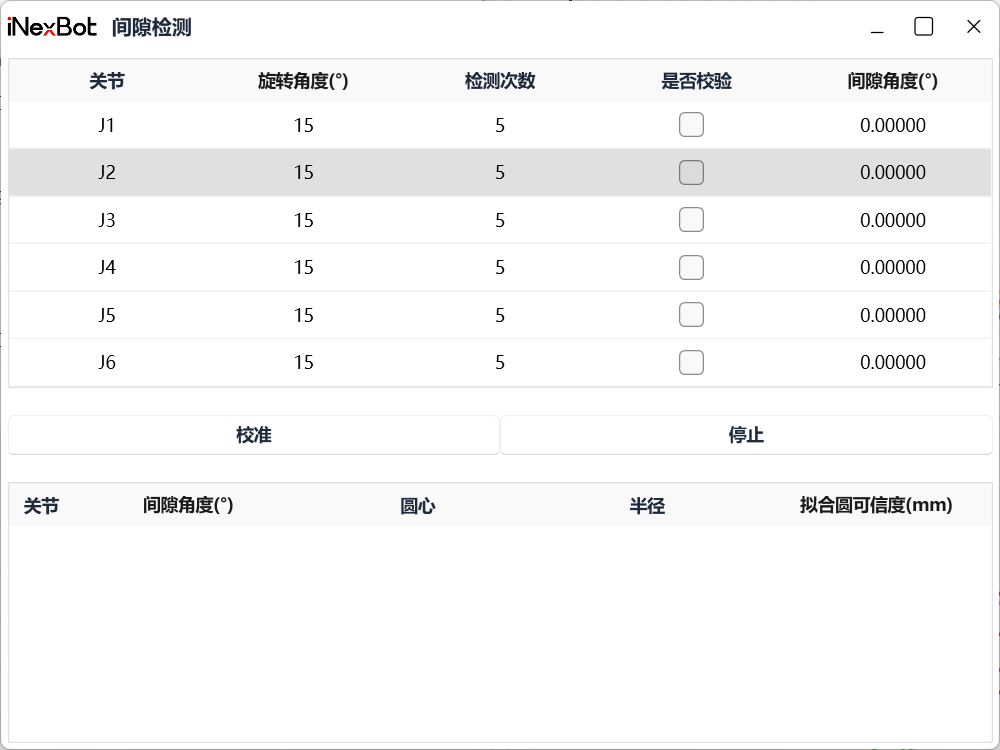
Task: Click J6 gap angle 0.00000
Action: (893, 362)
